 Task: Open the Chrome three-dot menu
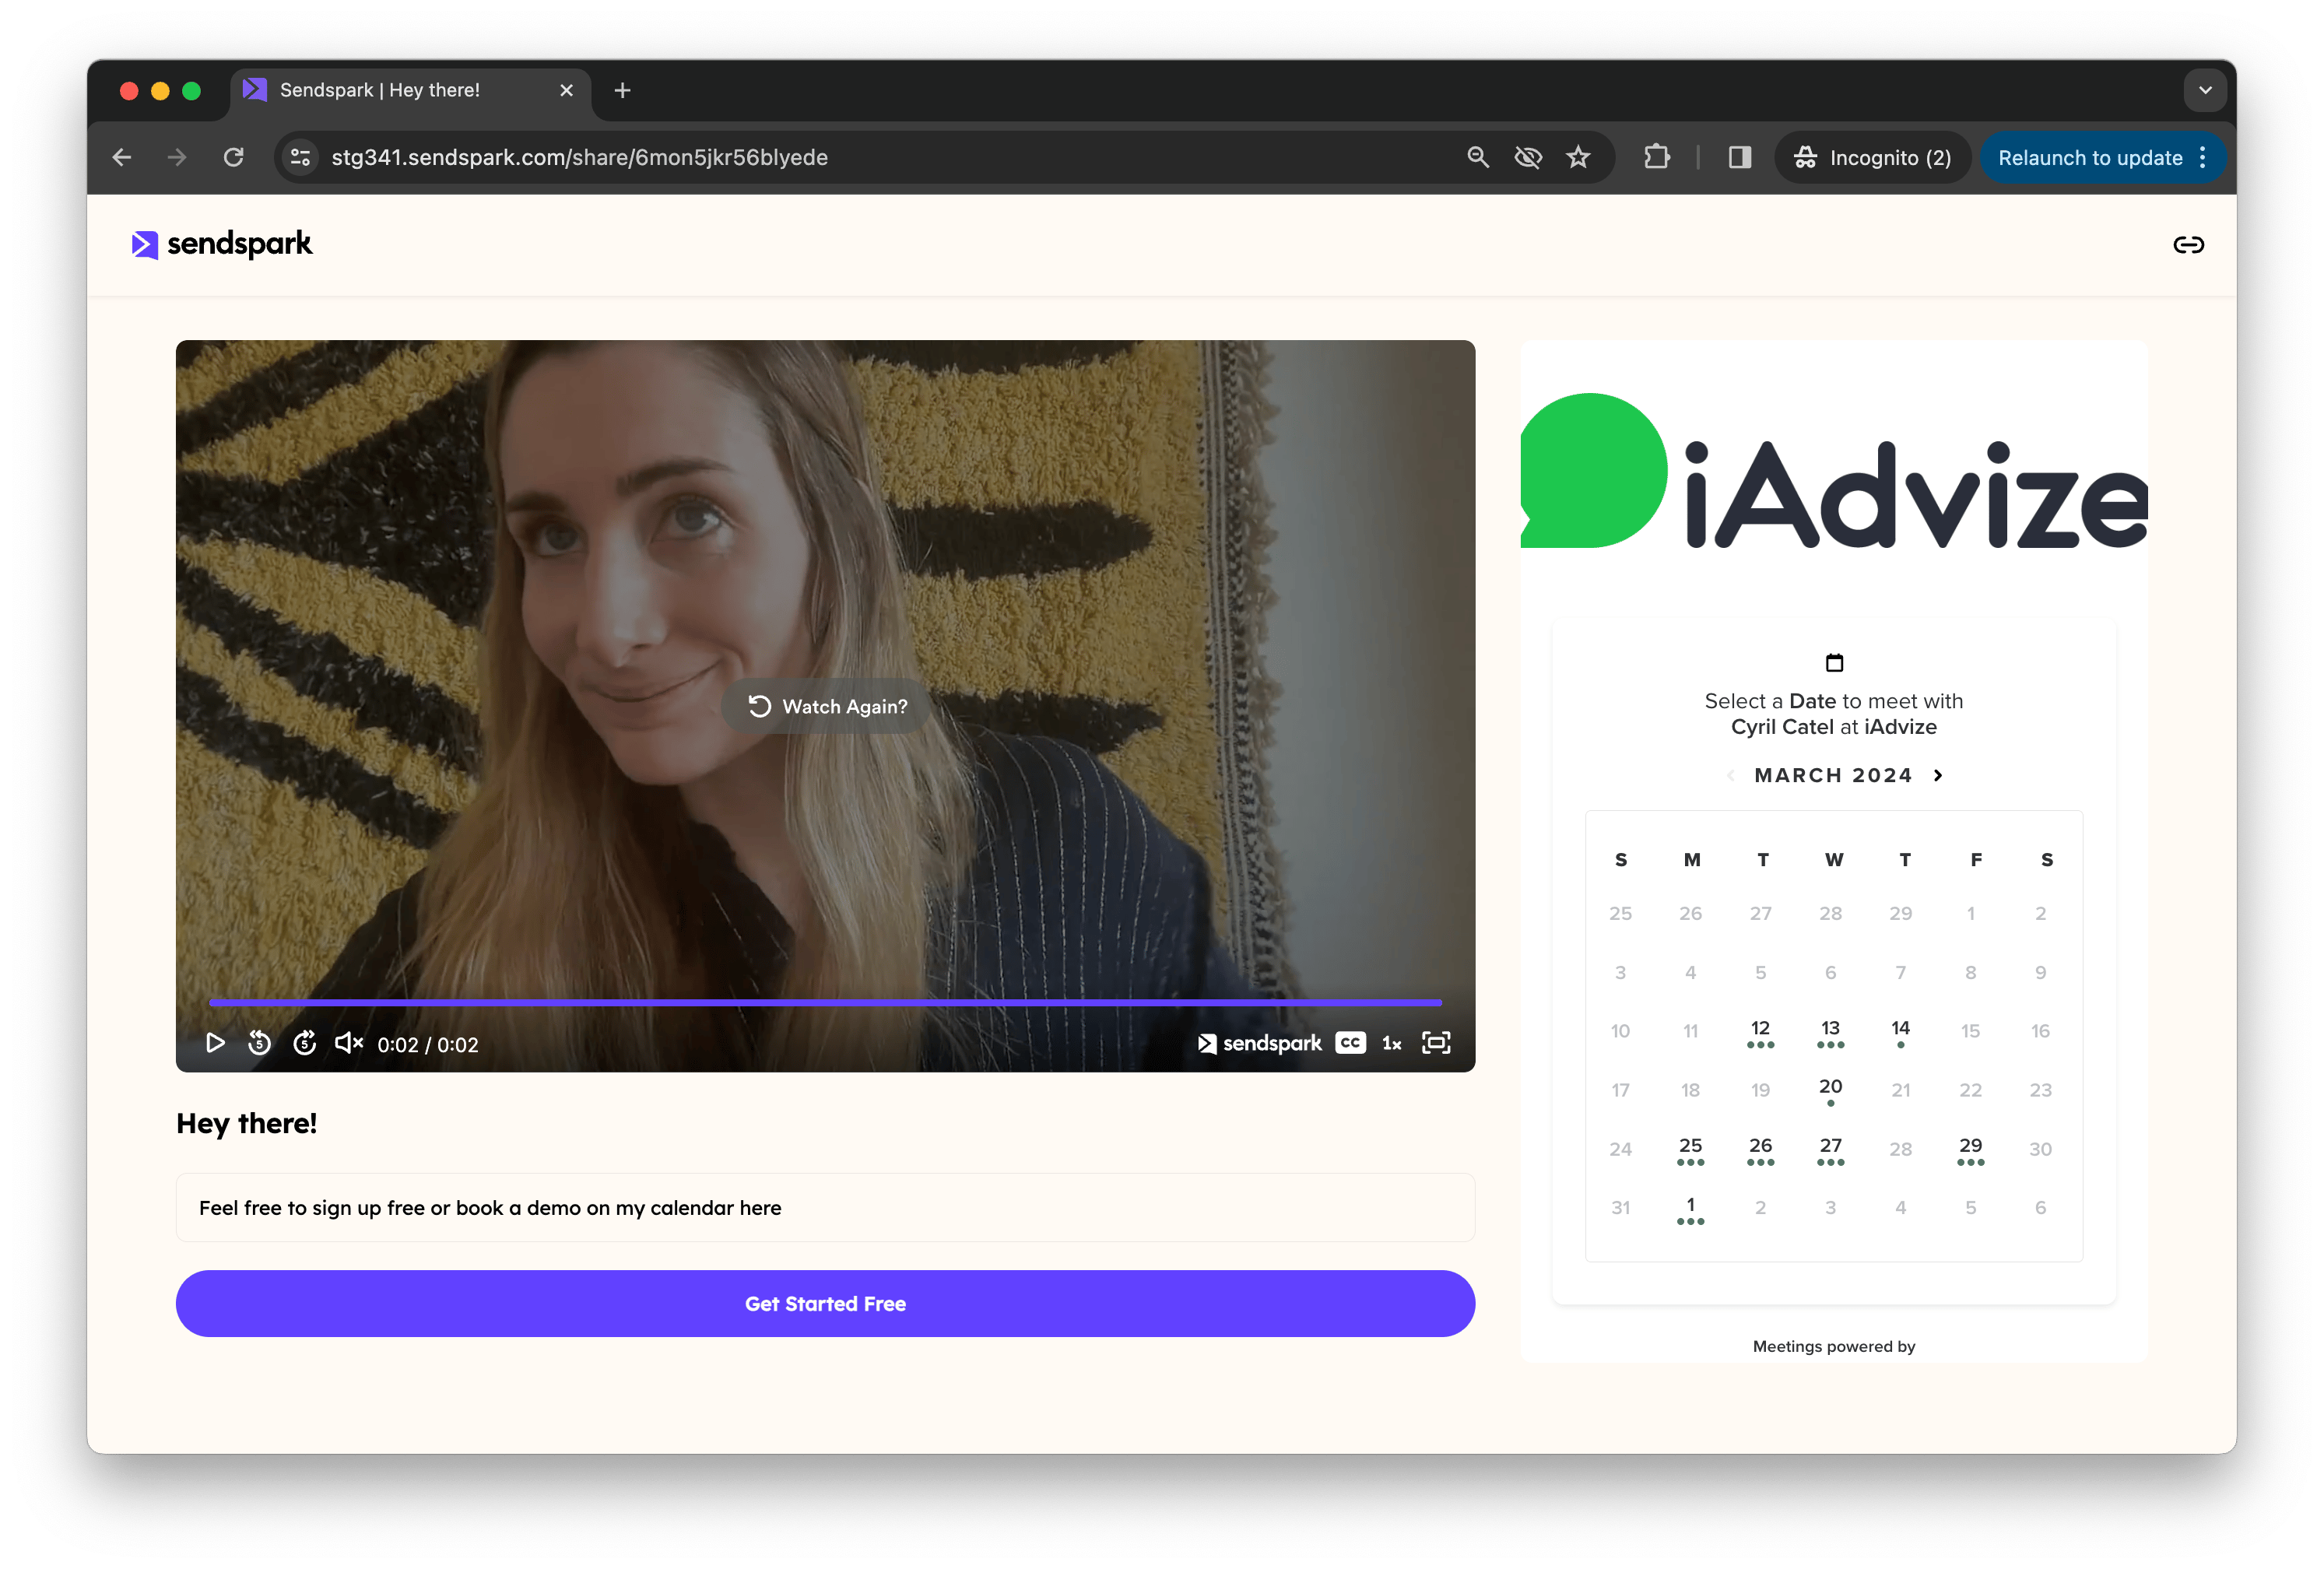(2203, 157)
